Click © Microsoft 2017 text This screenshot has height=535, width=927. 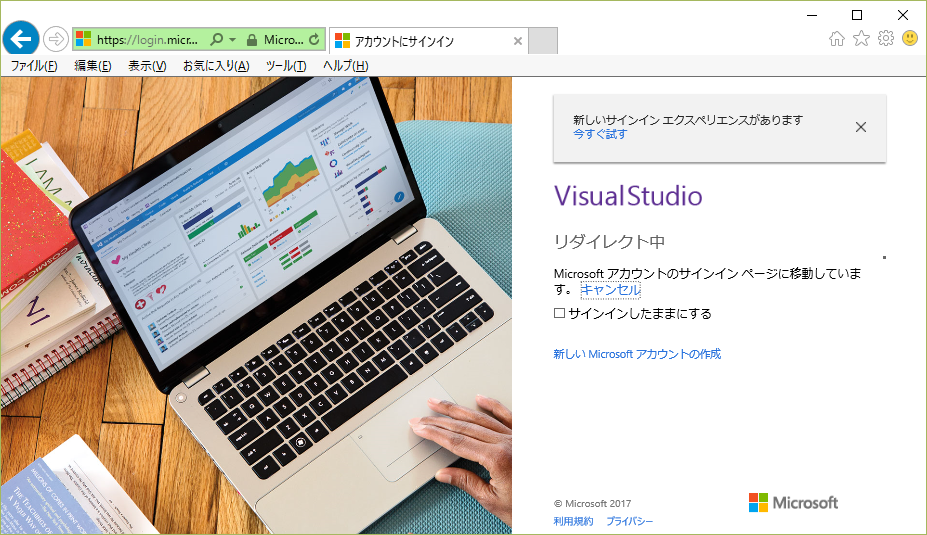coord(592,504)
